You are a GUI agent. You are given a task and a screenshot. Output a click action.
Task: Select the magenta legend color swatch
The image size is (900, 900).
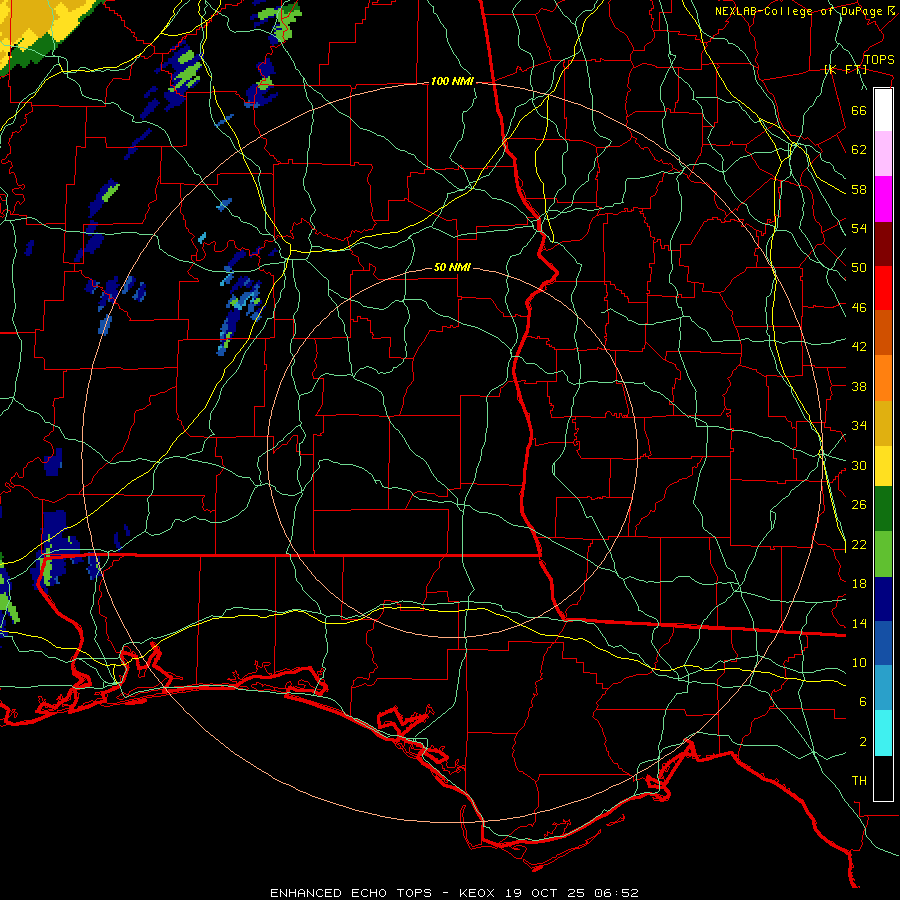pyautogui.click(x=883, y=199)
